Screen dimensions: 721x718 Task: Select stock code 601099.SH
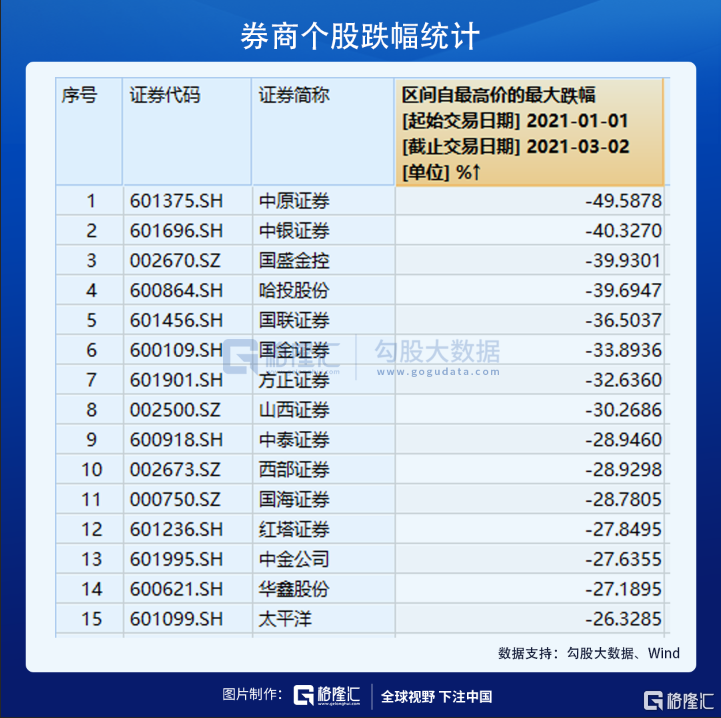pyautogui.click(x=176, y=619)
